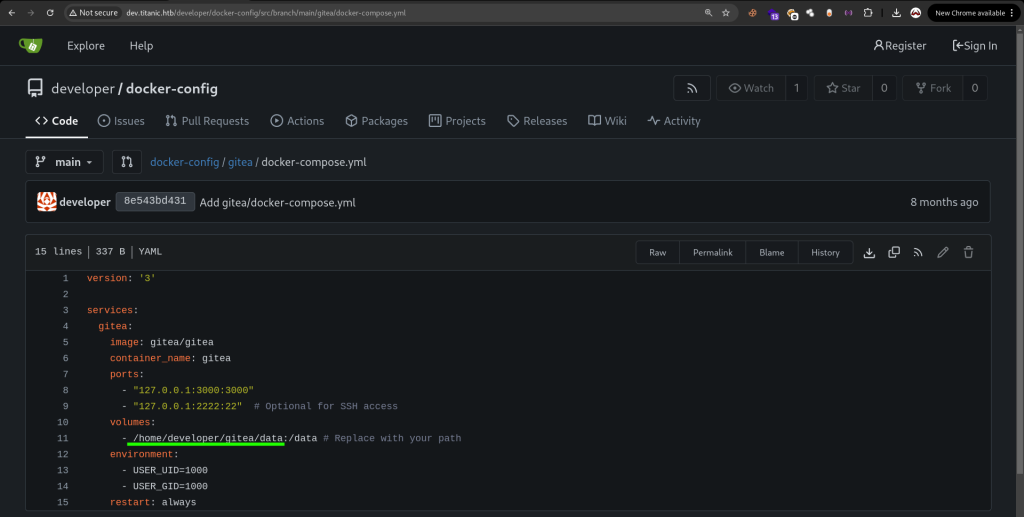Open the Issues tab
The height and width of the screenshot is (517, 1024).
point(121,121)
